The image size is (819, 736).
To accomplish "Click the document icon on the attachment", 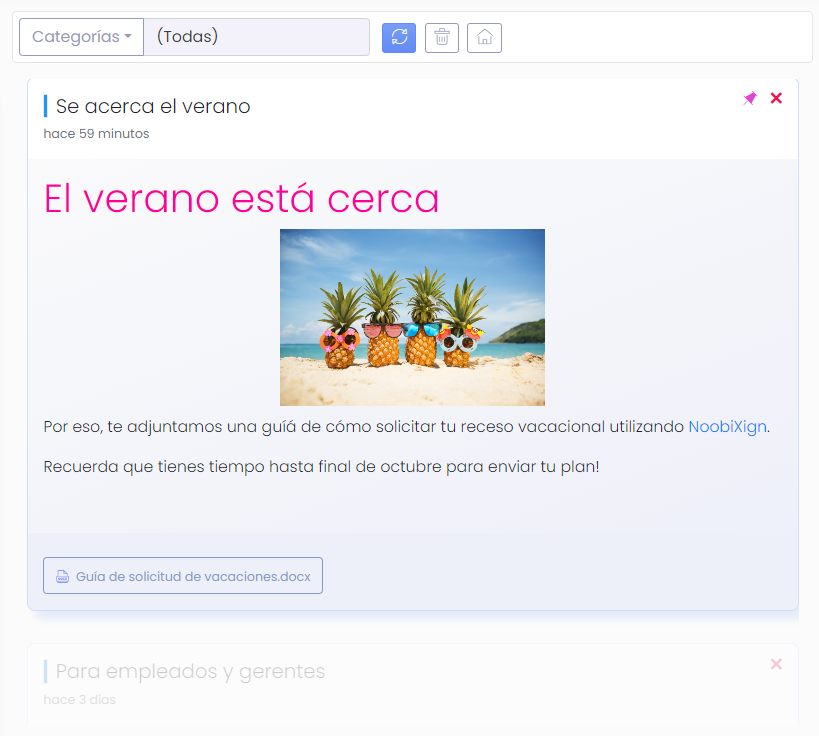I will coord(62,576).
